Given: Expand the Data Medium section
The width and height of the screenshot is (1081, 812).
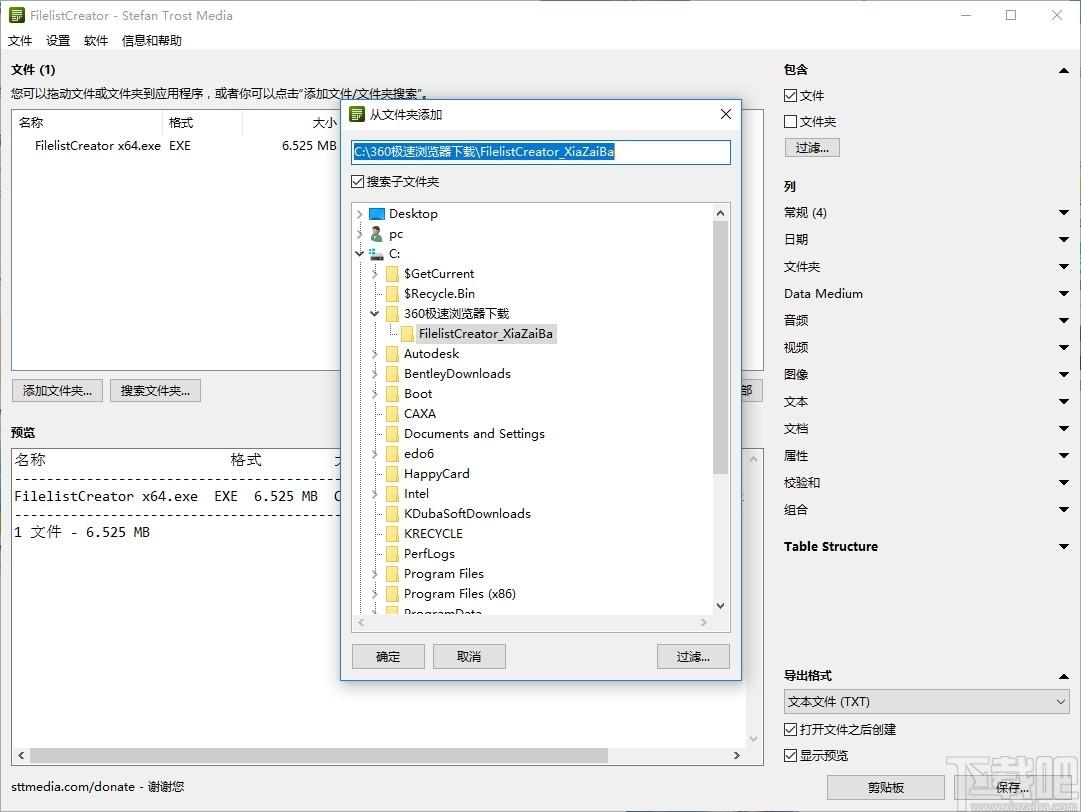Looking at the screenshot, I should coord(1064,294).
